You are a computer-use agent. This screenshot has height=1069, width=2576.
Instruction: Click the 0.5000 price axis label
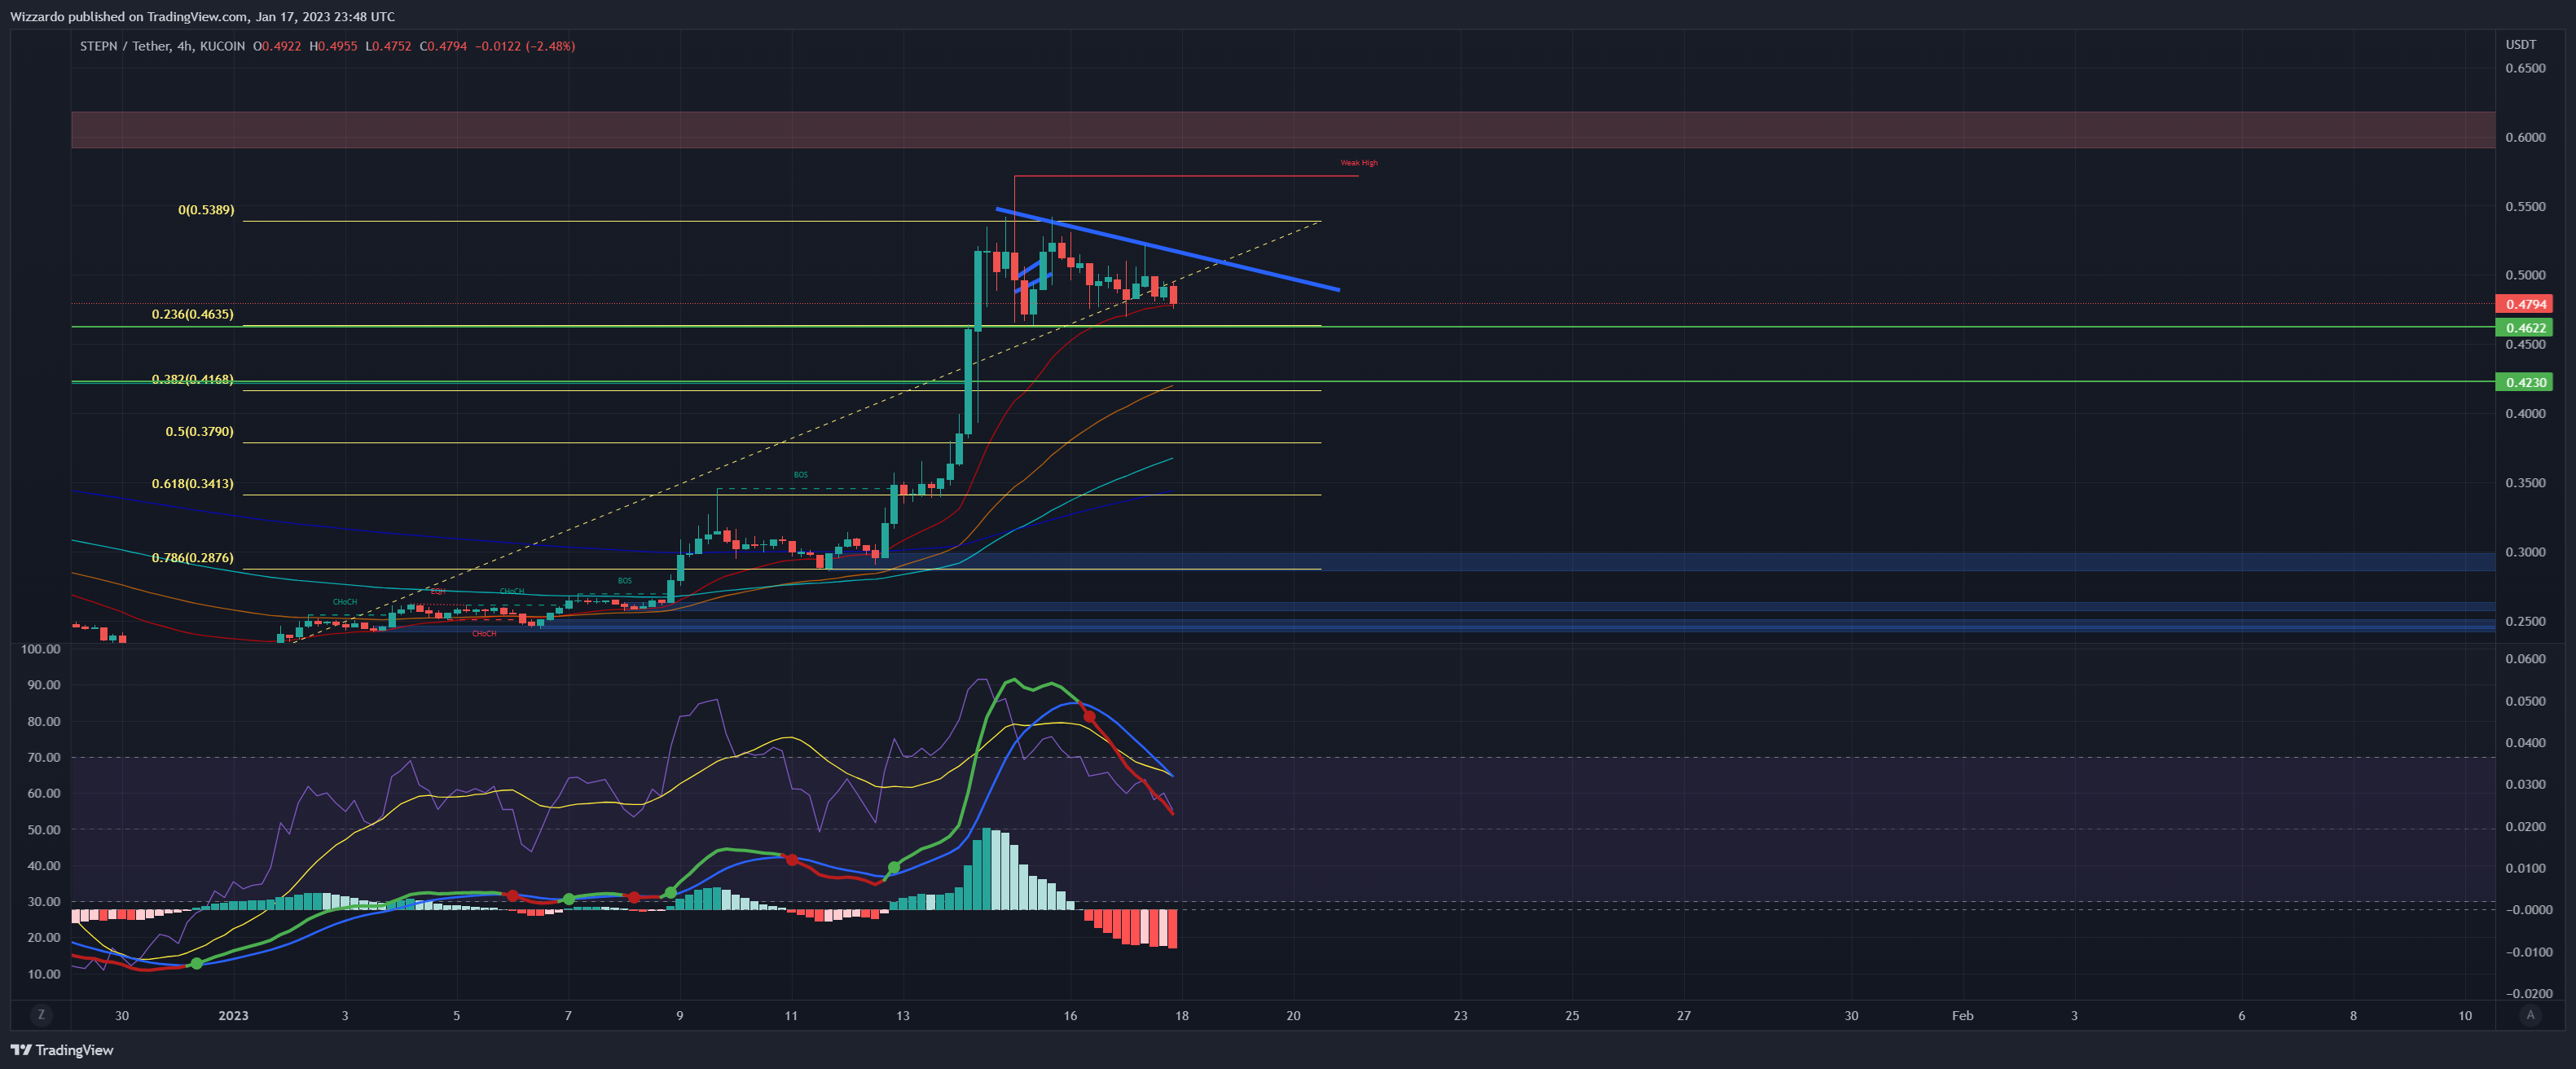(x=2525, y=275)
